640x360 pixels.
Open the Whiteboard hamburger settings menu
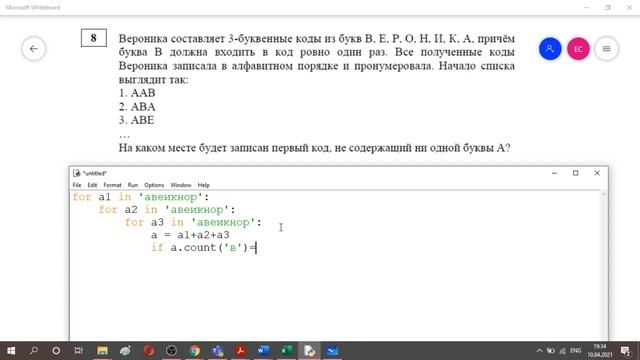607,49
